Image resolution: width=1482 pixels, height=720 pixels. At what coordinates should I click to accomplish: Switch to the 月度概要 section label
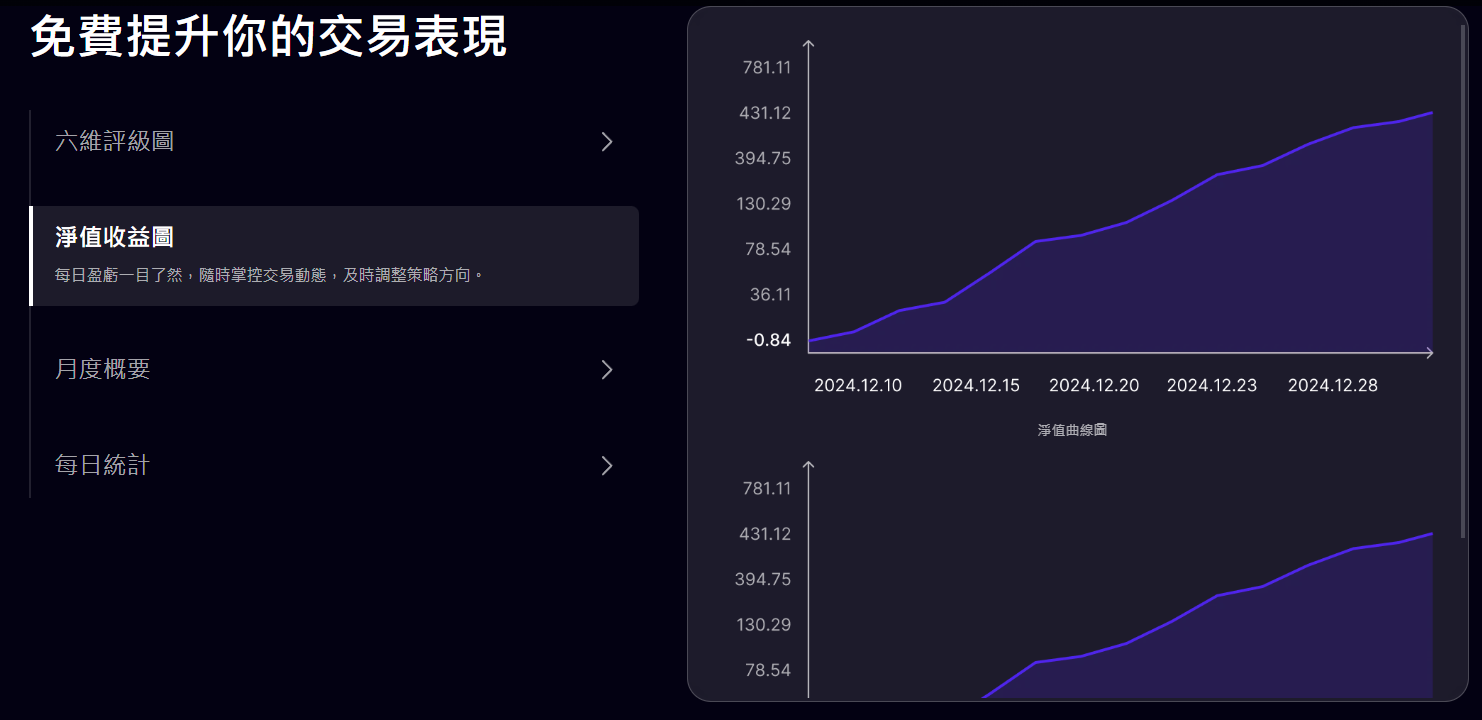103,369
